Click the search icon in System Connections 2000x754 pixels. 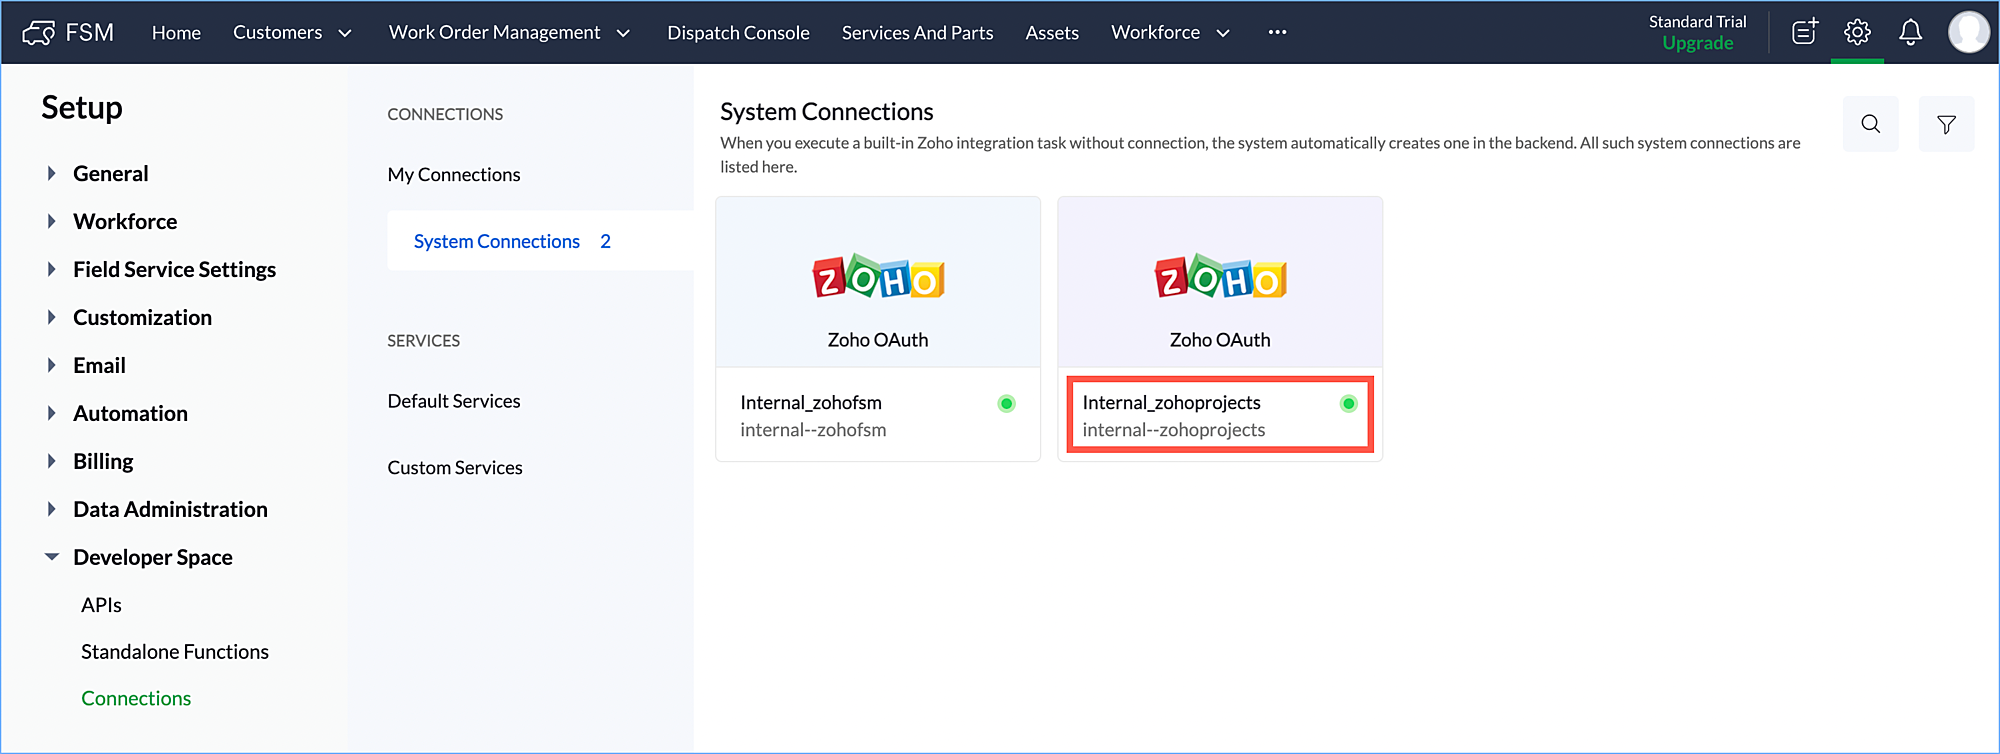tap(1870, 124)
